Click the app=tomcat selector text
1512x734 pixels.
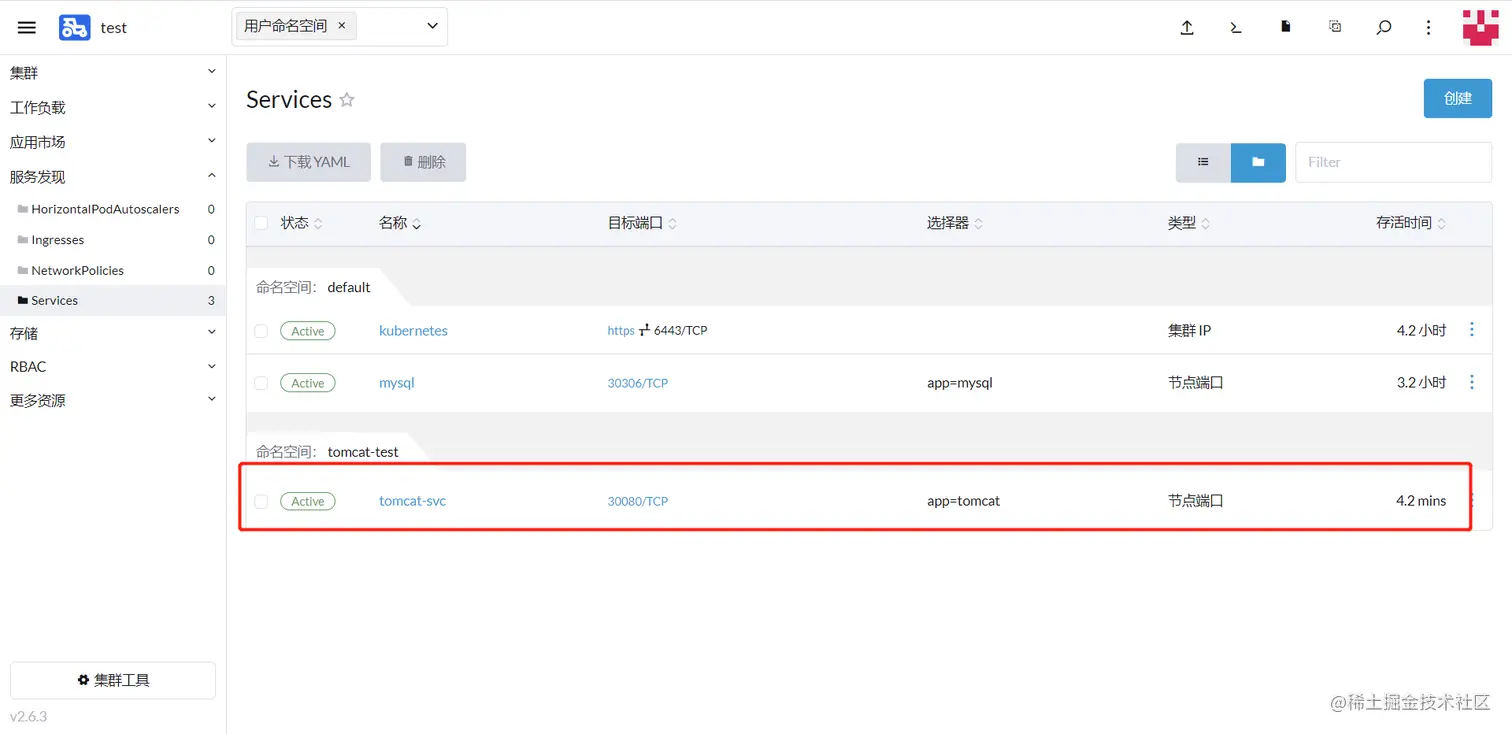[x=963, y=501]
